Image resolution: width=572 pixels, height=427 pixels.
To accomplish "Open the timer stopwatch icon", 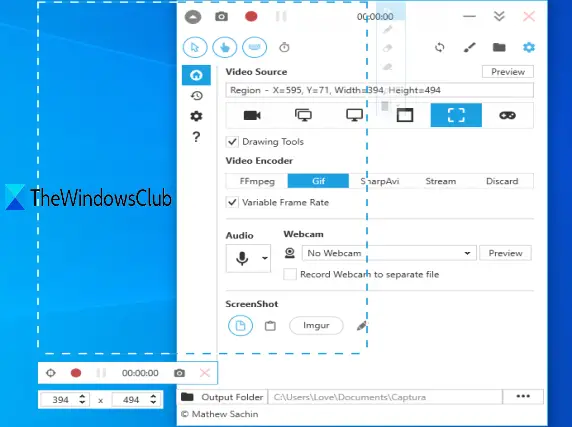I will coord(284,47).
